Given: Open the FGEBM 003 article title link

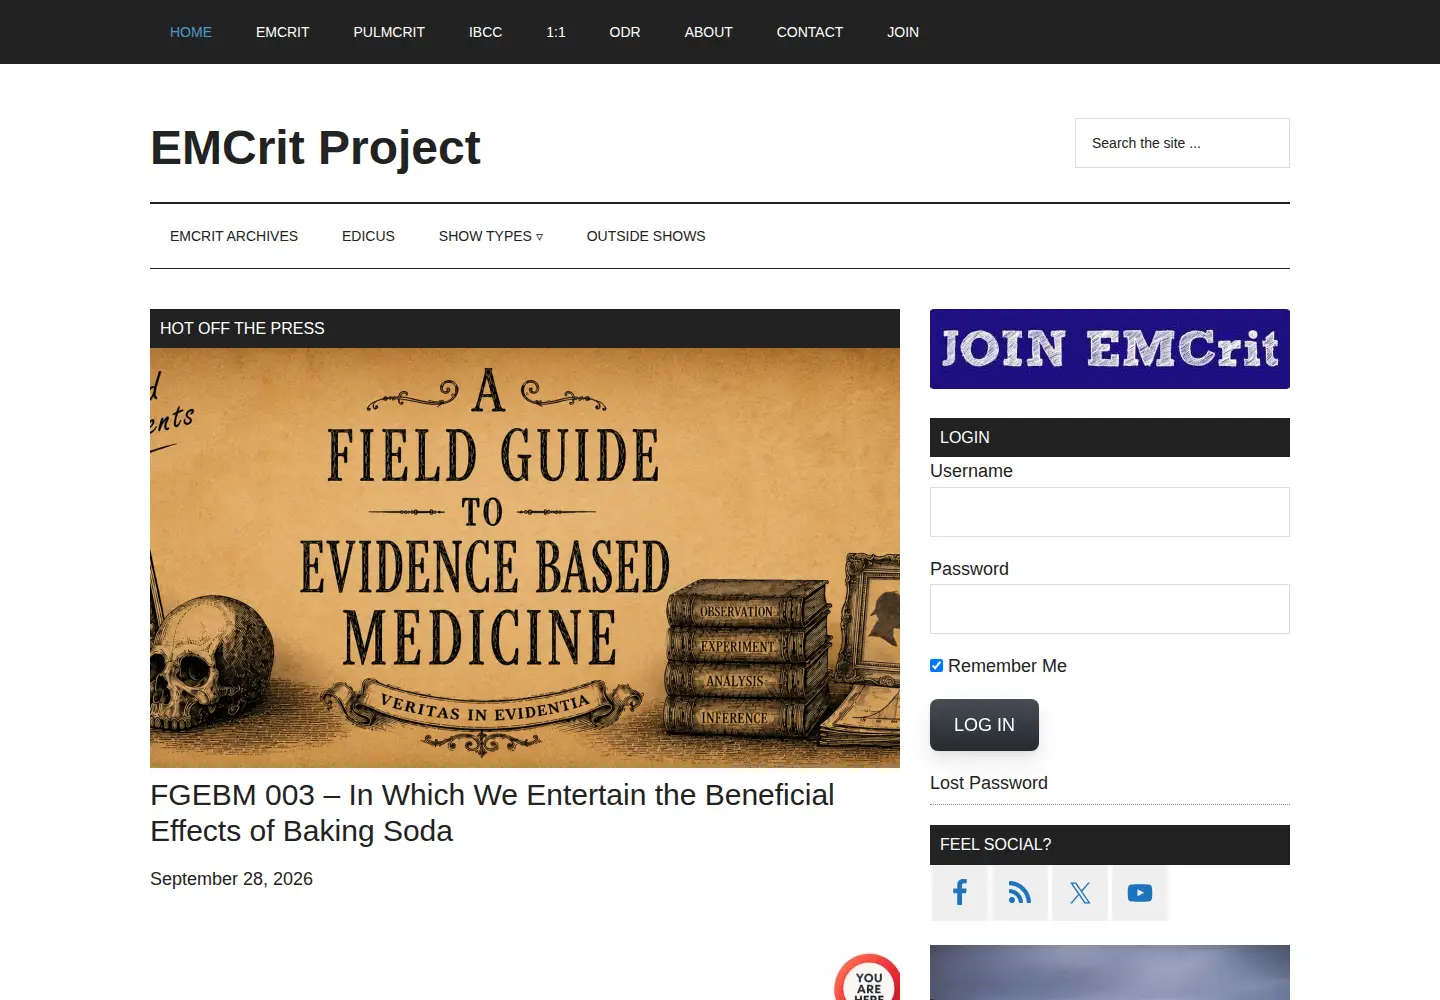Looking at the screenshot, I should pos(492,813).
